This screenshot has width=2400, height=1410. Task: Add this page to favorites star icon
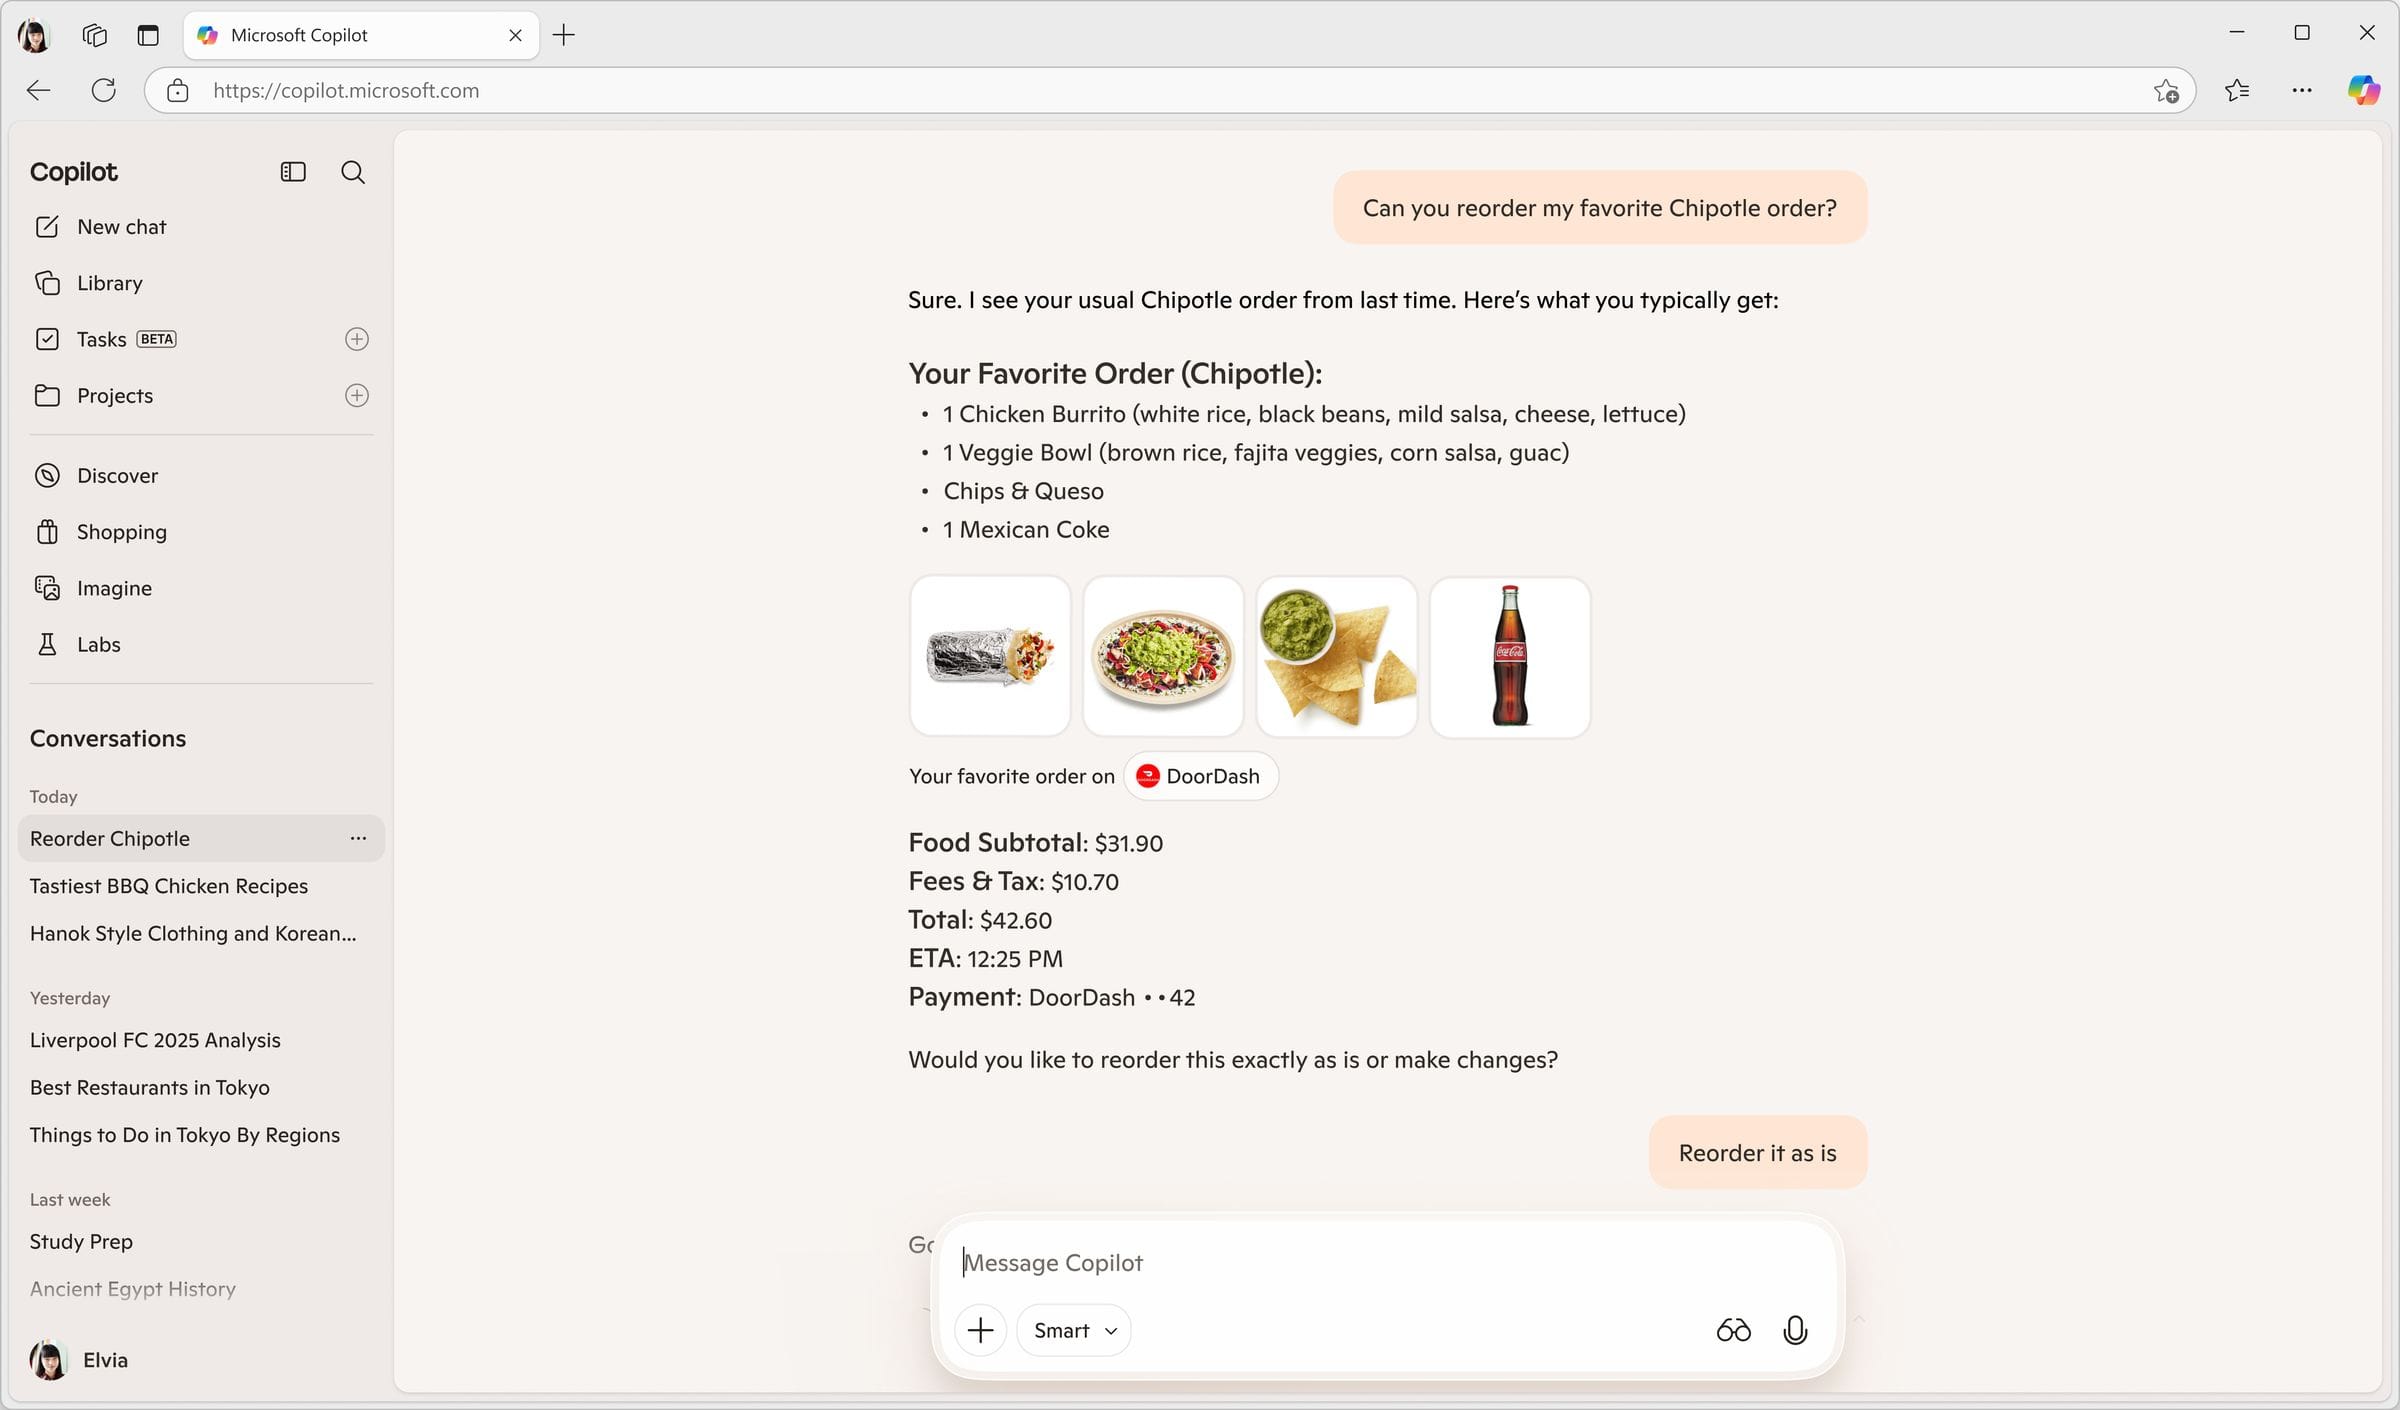2166,90
